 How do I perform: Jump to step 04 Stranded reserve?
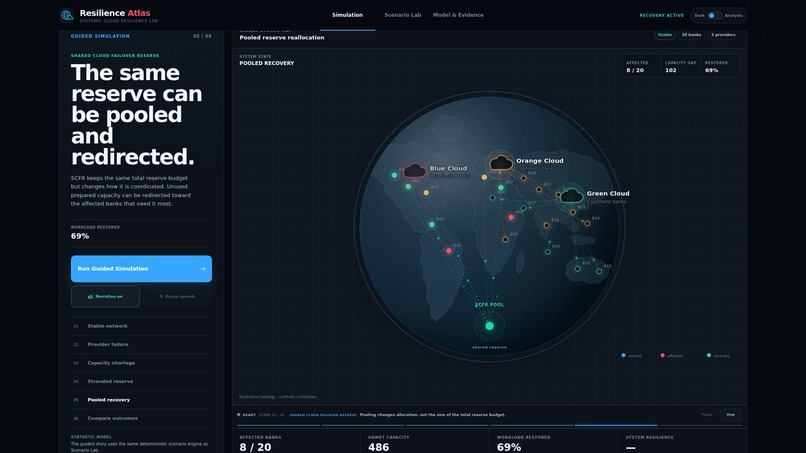click(x=141, y=382)
